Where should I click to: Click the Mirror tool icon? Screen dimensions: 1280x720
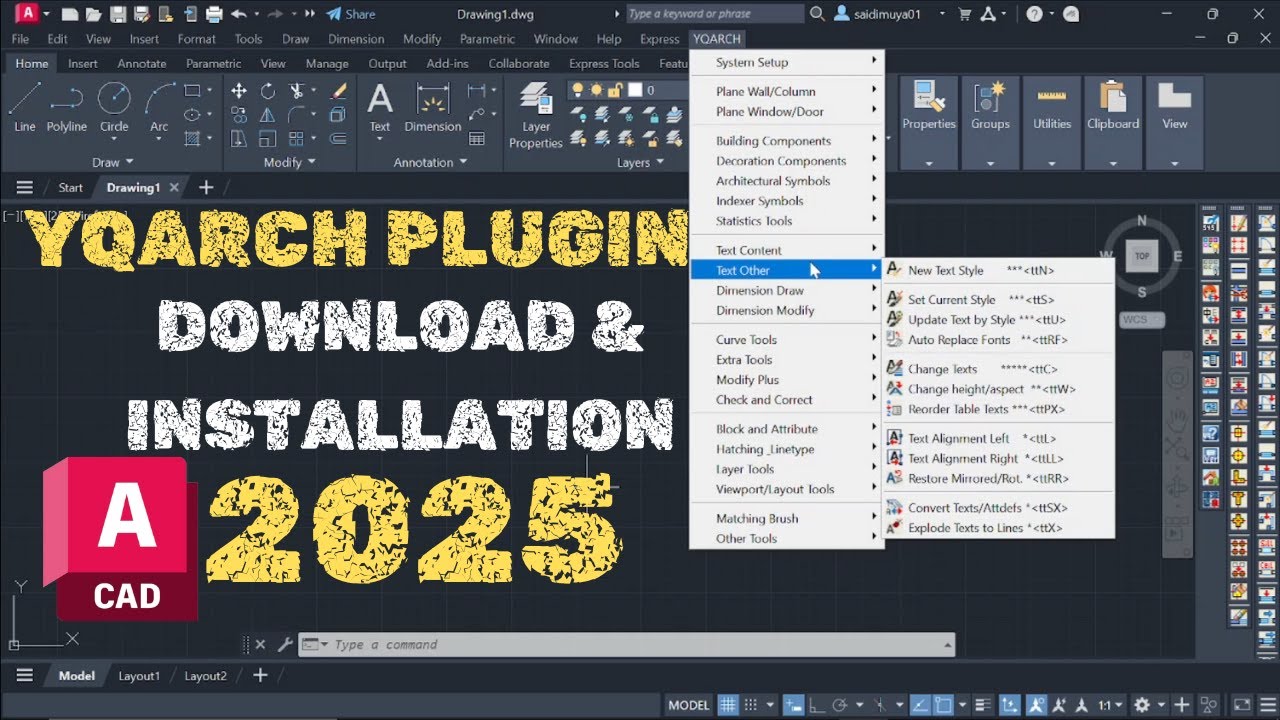pyautogui.click(x=268, y=115)
